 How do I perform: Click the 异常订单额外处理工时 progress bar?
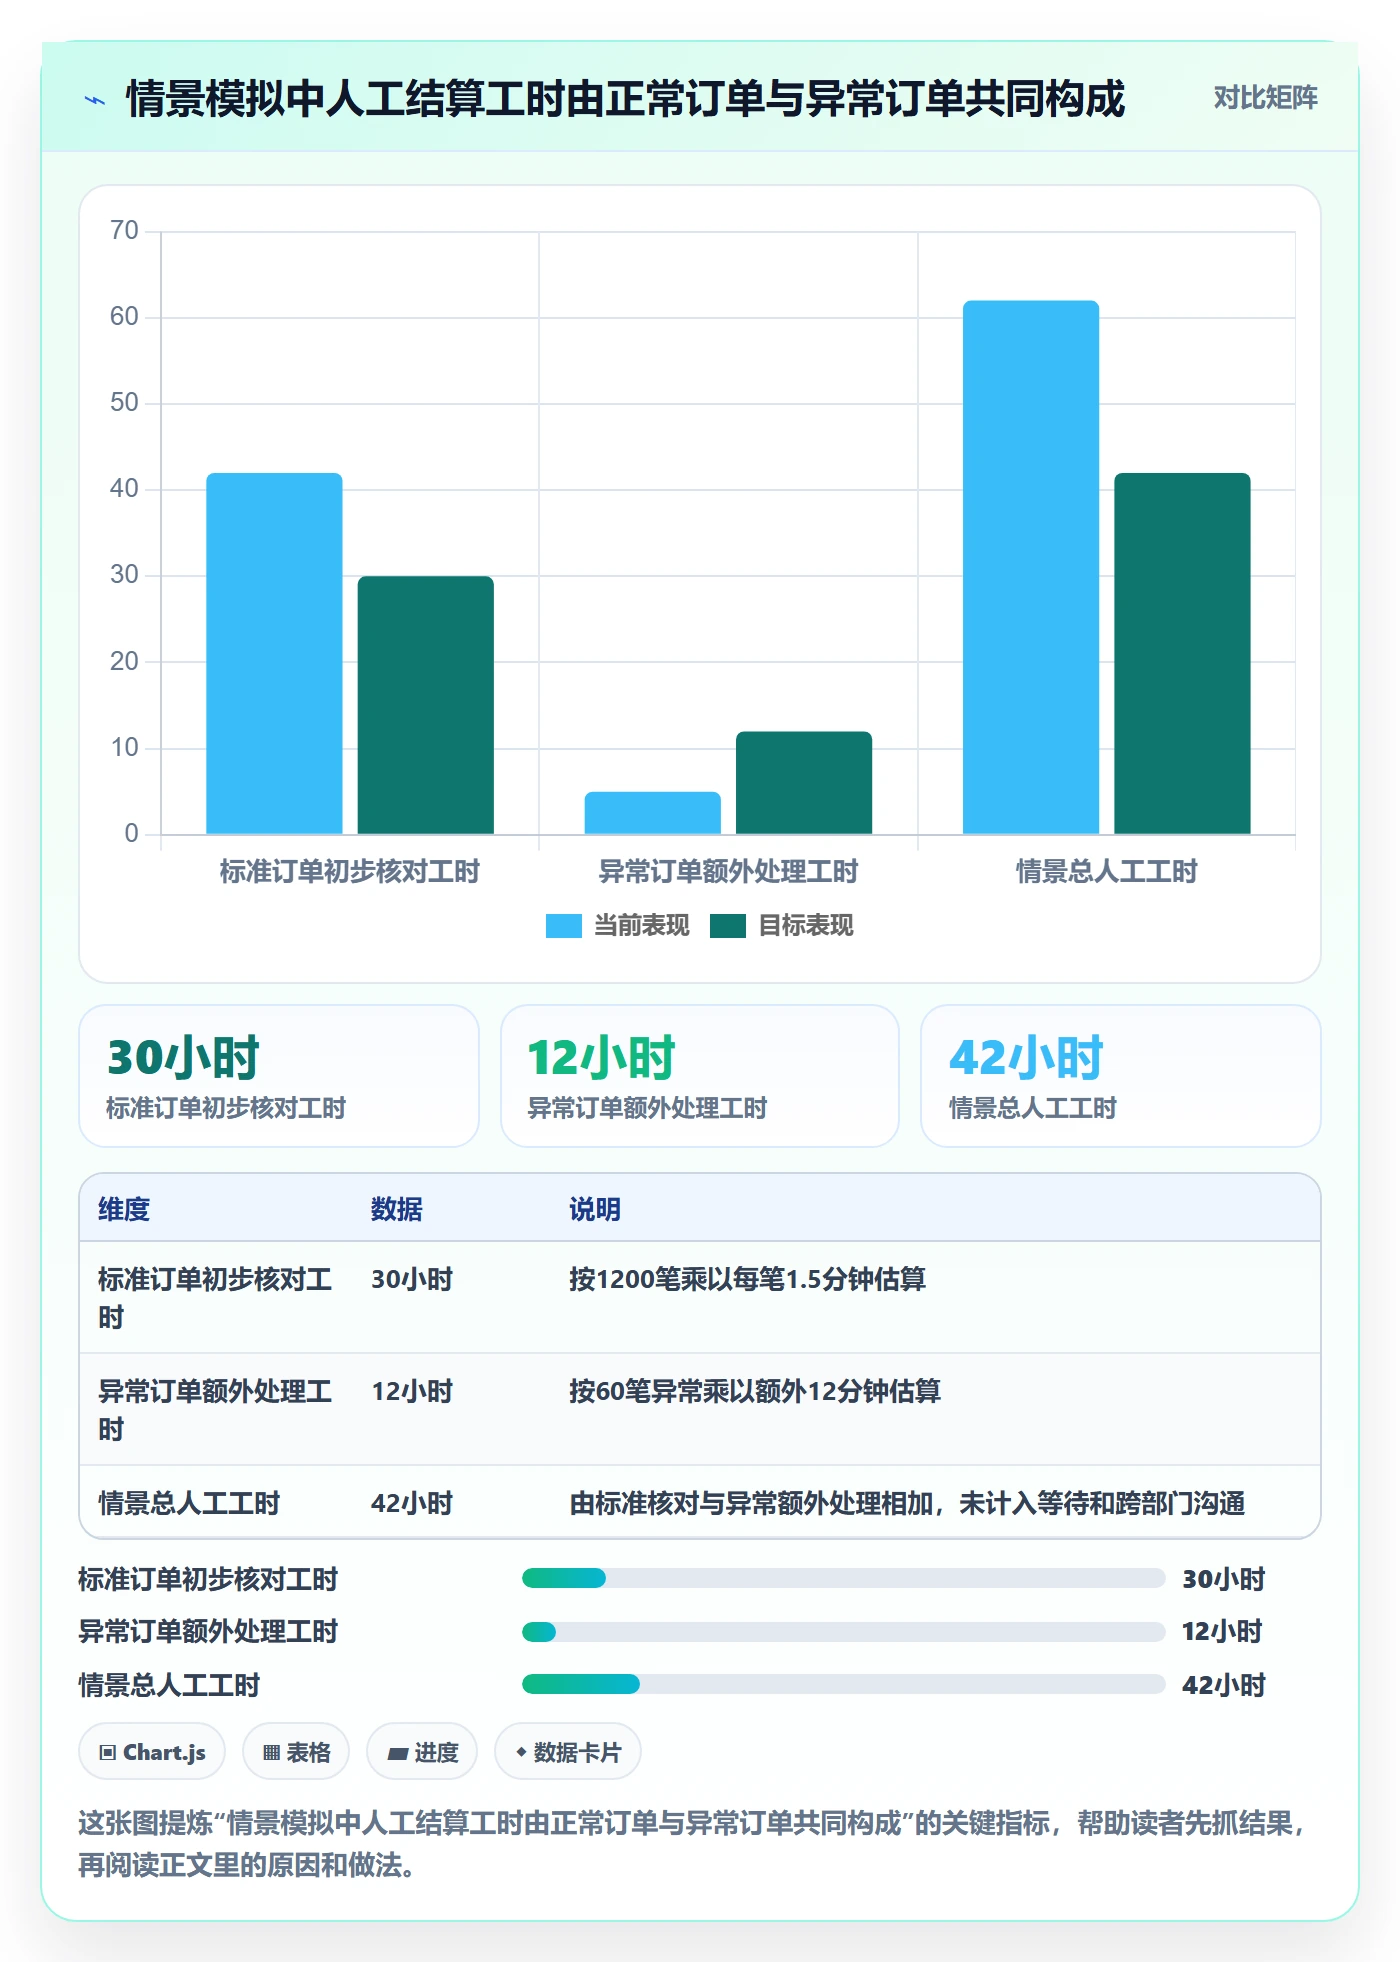[843, 1632]
